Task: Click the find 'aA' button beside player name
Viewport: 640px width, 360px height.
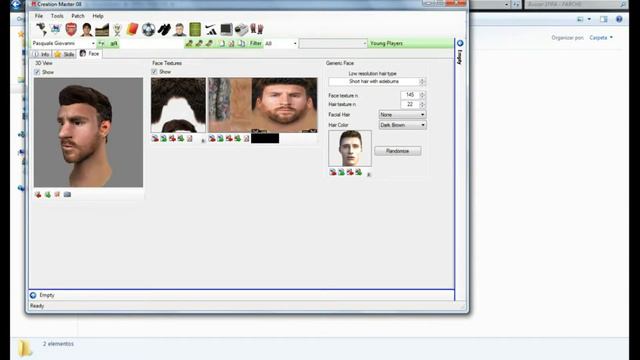Action: (x=114, y=43)
